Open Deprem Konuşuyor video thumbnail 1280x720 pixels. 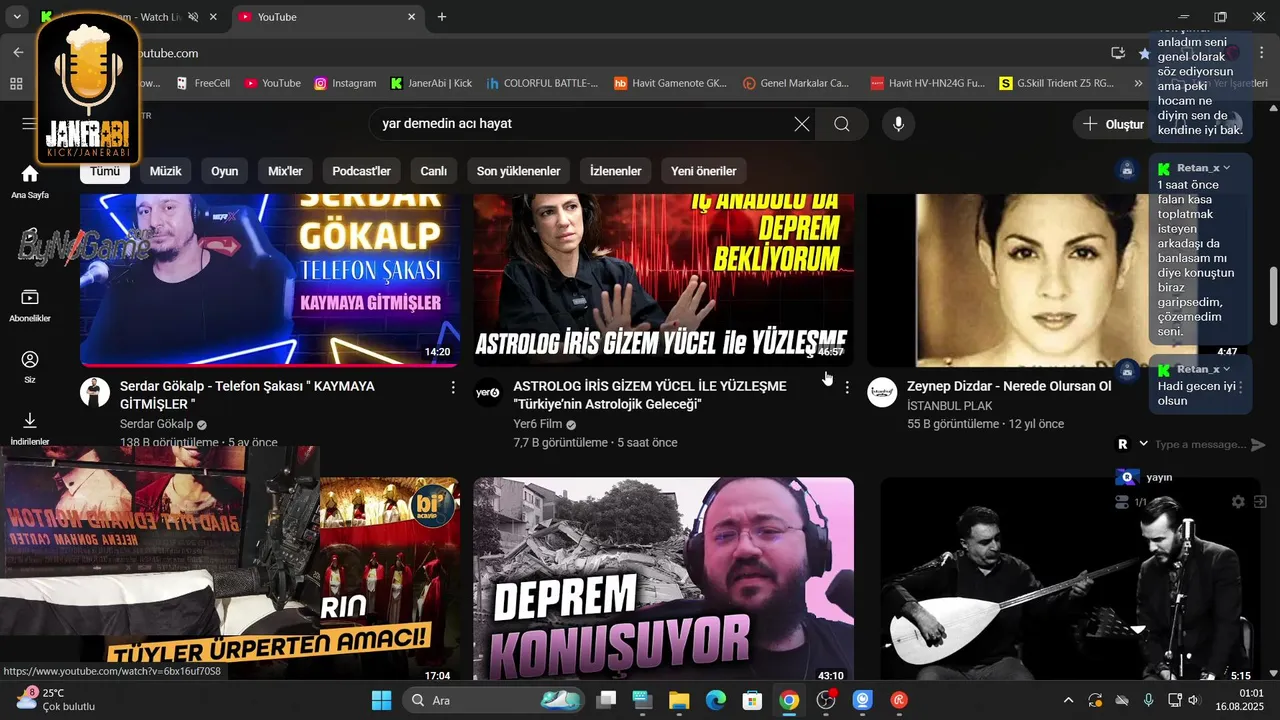click(x=663, y=580)
